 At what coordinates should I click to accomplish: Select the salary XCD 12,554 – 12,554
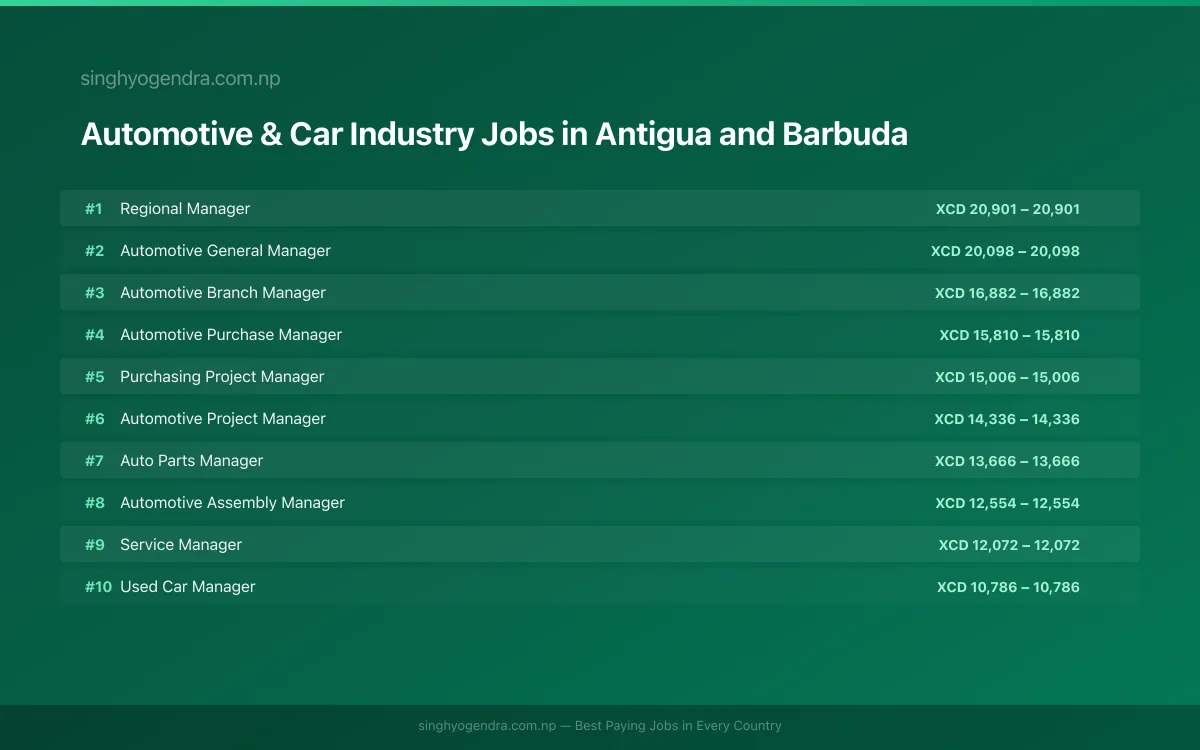tap(1008, 503)
